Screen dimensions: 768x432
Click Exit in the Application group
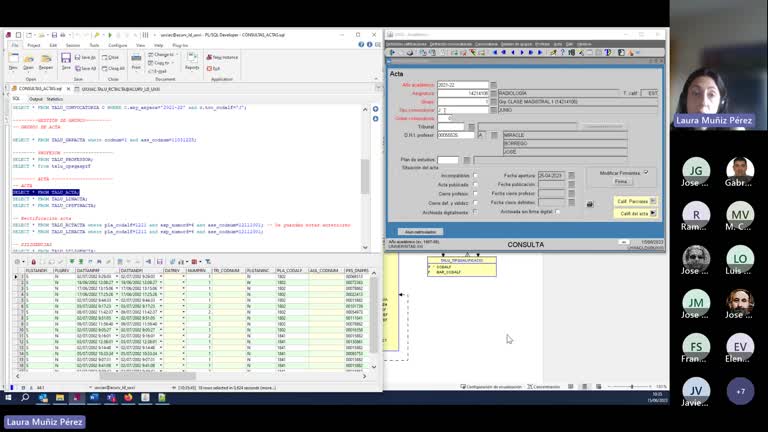[214, 69]
